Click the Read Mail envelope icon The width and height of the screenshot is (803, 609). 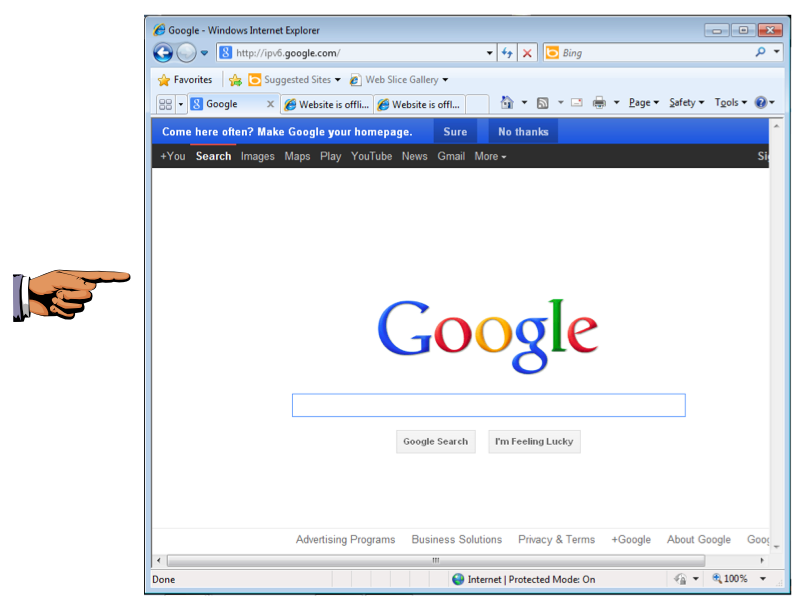(577, 102)
